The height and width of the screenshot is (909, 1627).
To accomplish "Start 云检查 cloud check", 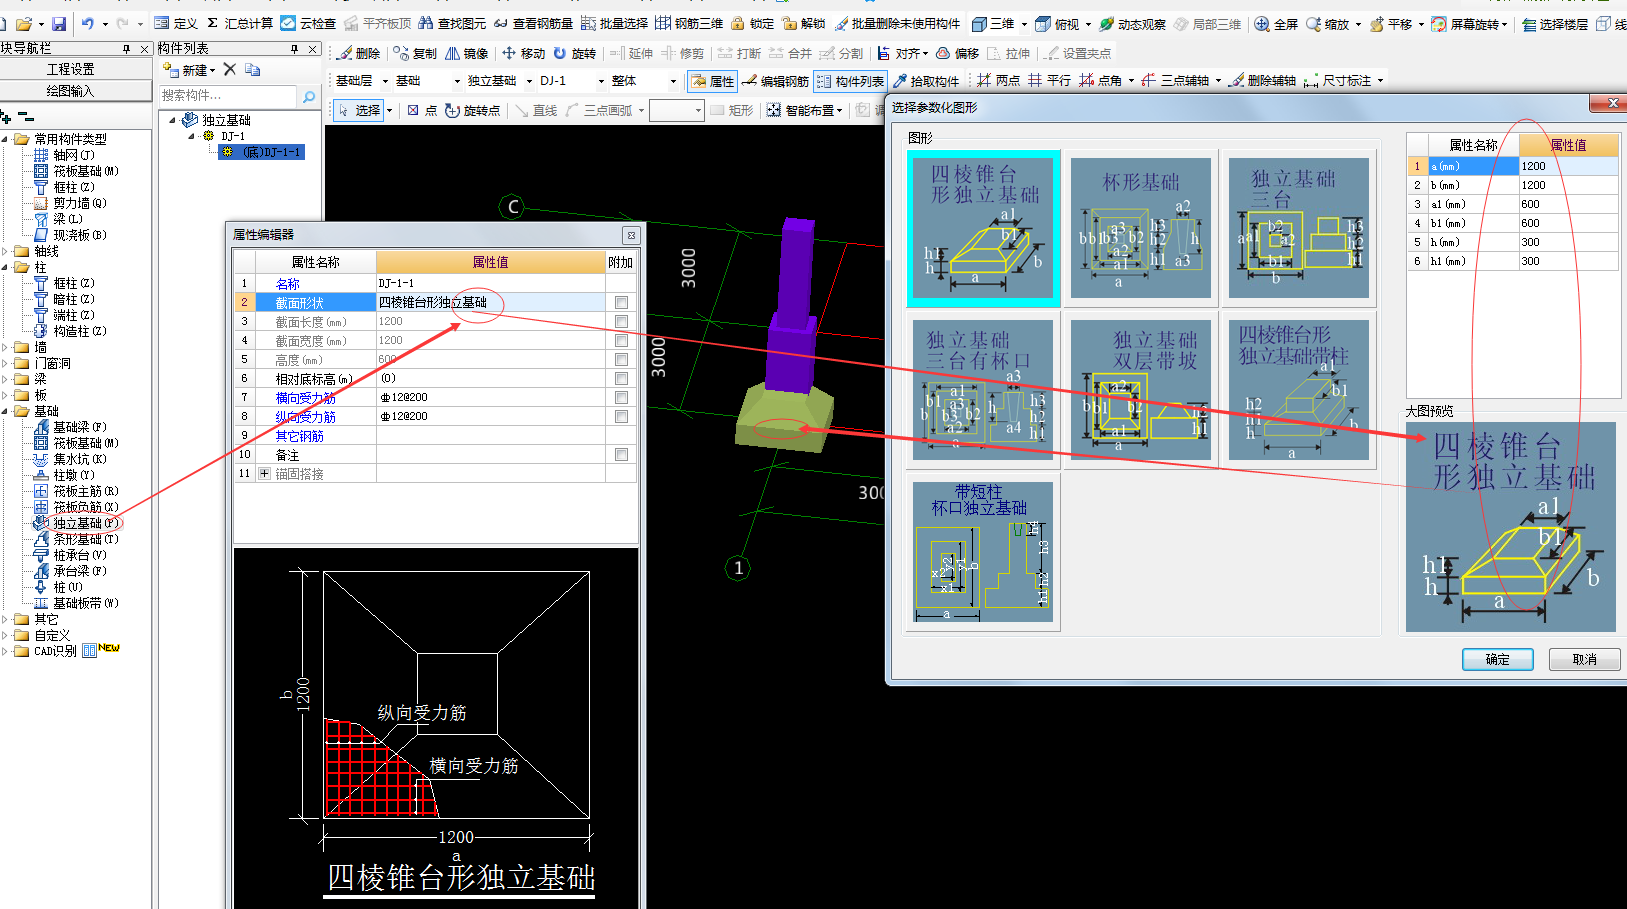I will coord(308,23).
